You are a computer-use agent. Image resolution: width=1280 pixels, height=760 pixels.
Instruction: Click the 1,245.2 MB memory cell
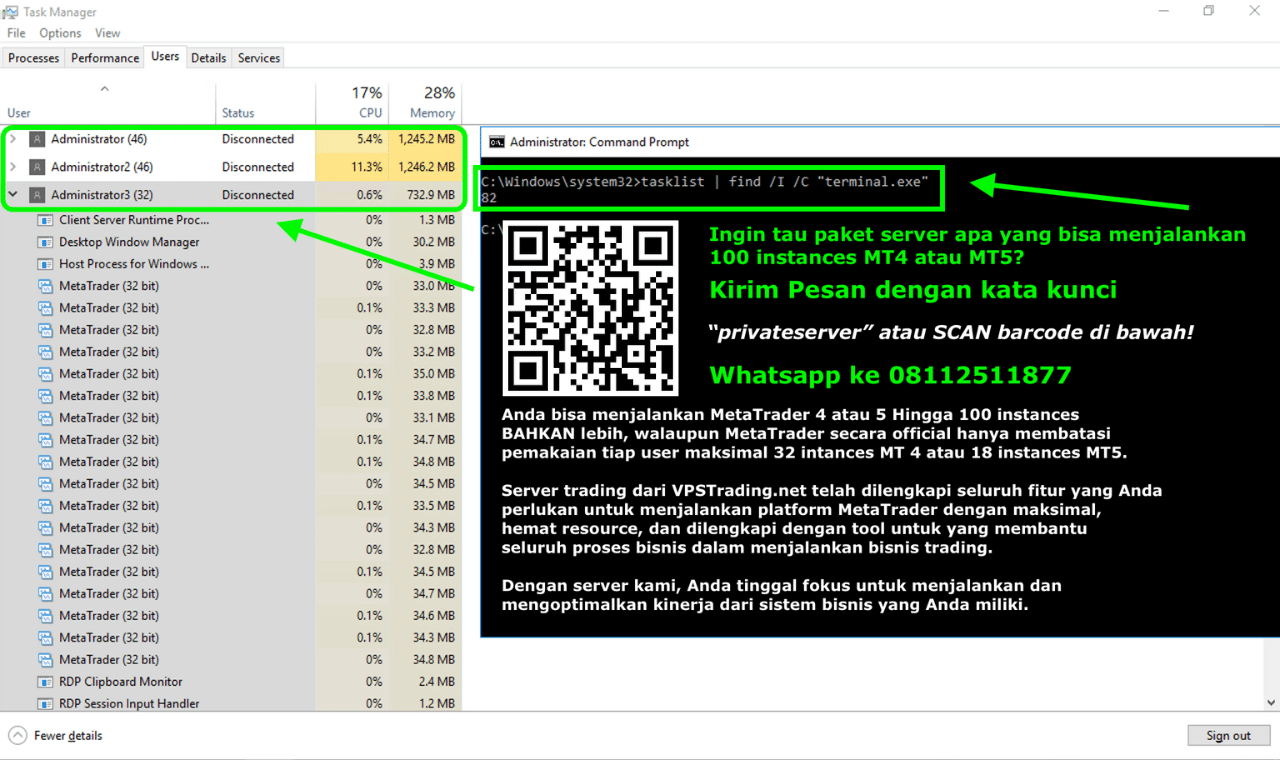pyautogui.click(x=426, y=139)
